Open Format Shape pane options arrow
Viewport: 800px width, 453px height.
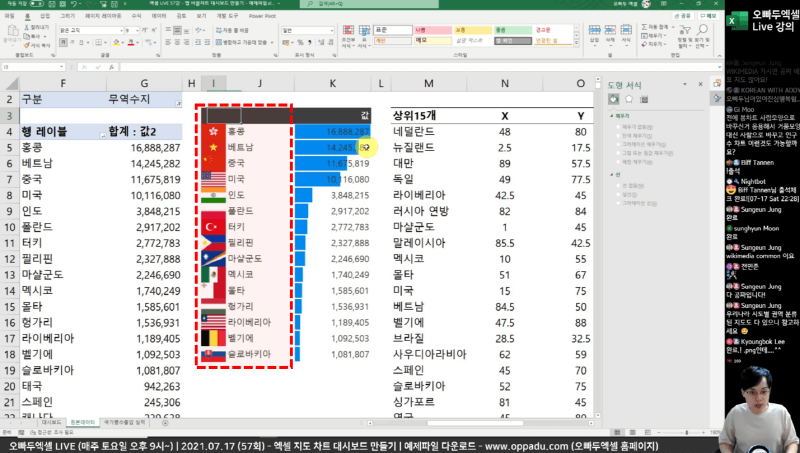pyautogui.click(x=685, y=84)
